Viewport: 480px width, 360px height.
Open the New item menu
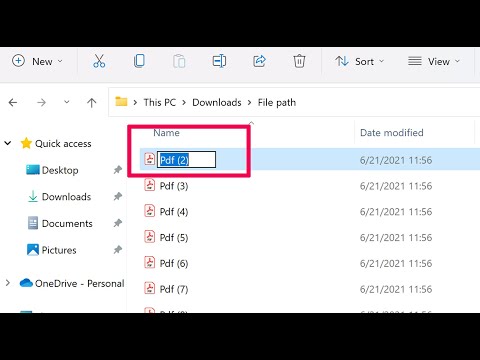pos(37,61)
